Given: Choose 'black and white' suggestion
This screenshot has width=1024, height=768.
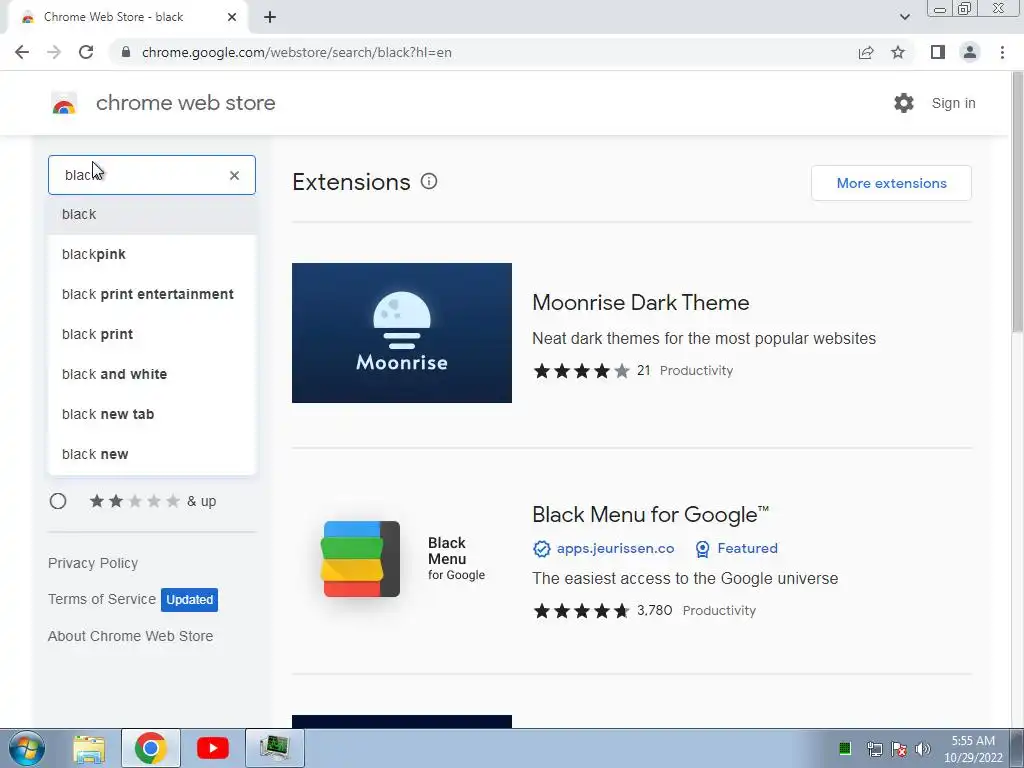Looking at the screenshot, I should 152,374.
